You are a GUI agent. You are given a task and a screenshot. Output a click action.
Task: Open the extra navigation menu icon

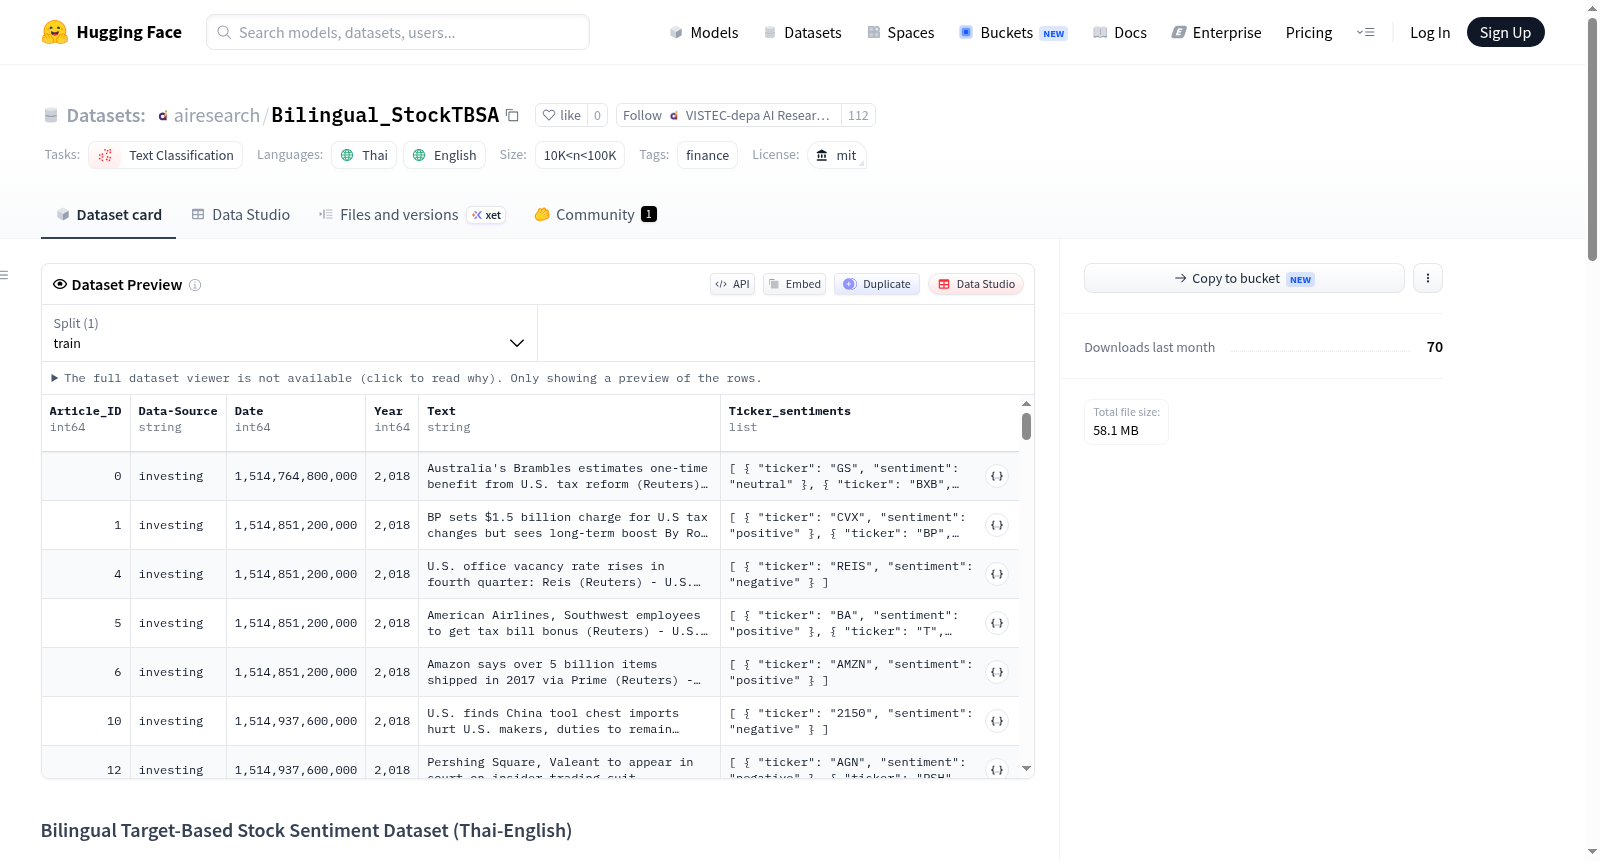pyautogui.click(x=1365, y=32)
